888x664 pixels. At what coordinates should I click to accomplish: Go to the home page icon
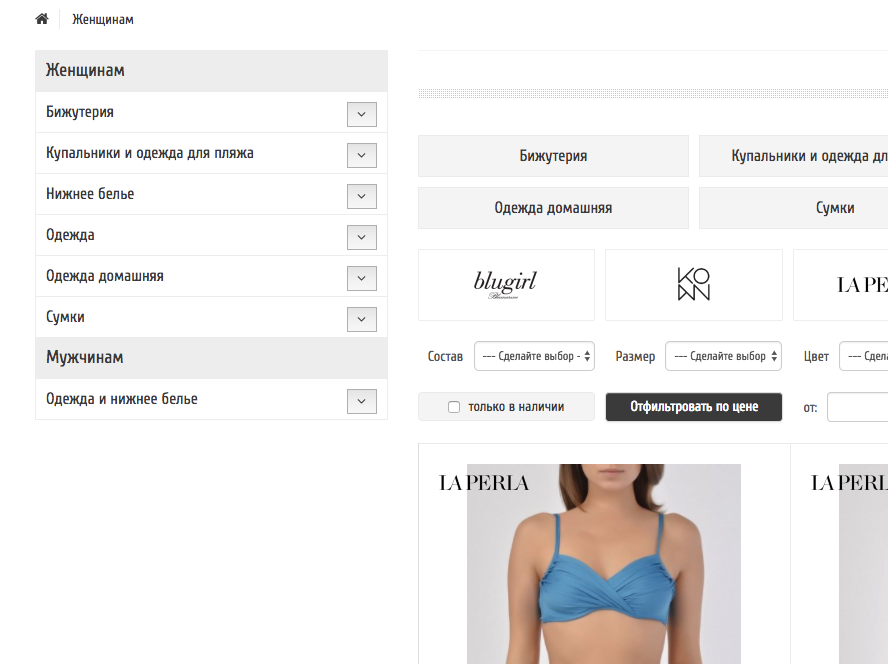click(x=42, y=19)
